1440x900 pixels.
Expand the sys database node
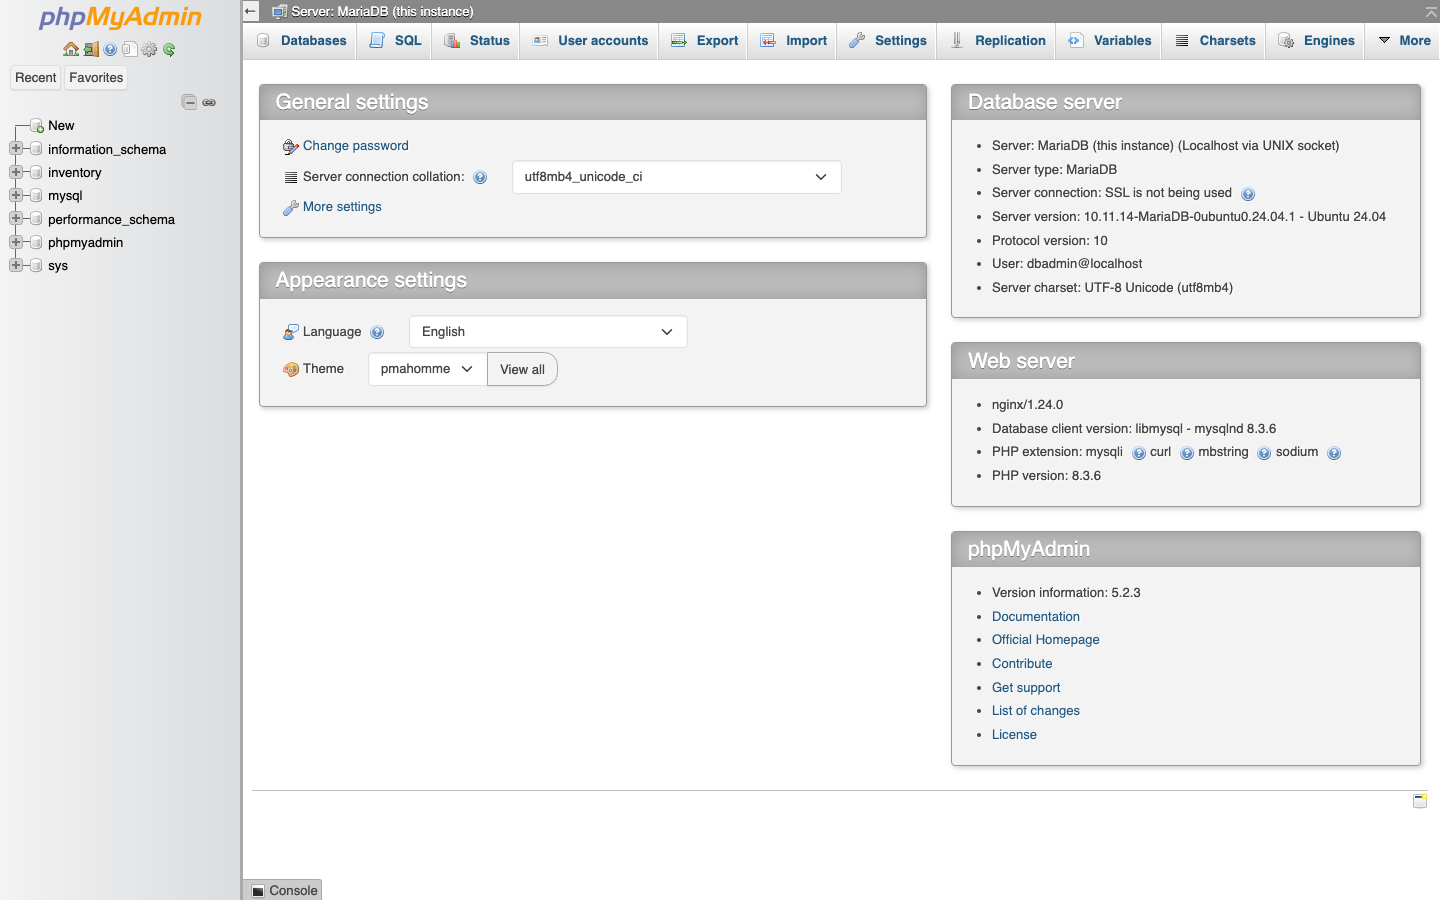(15, 265)
